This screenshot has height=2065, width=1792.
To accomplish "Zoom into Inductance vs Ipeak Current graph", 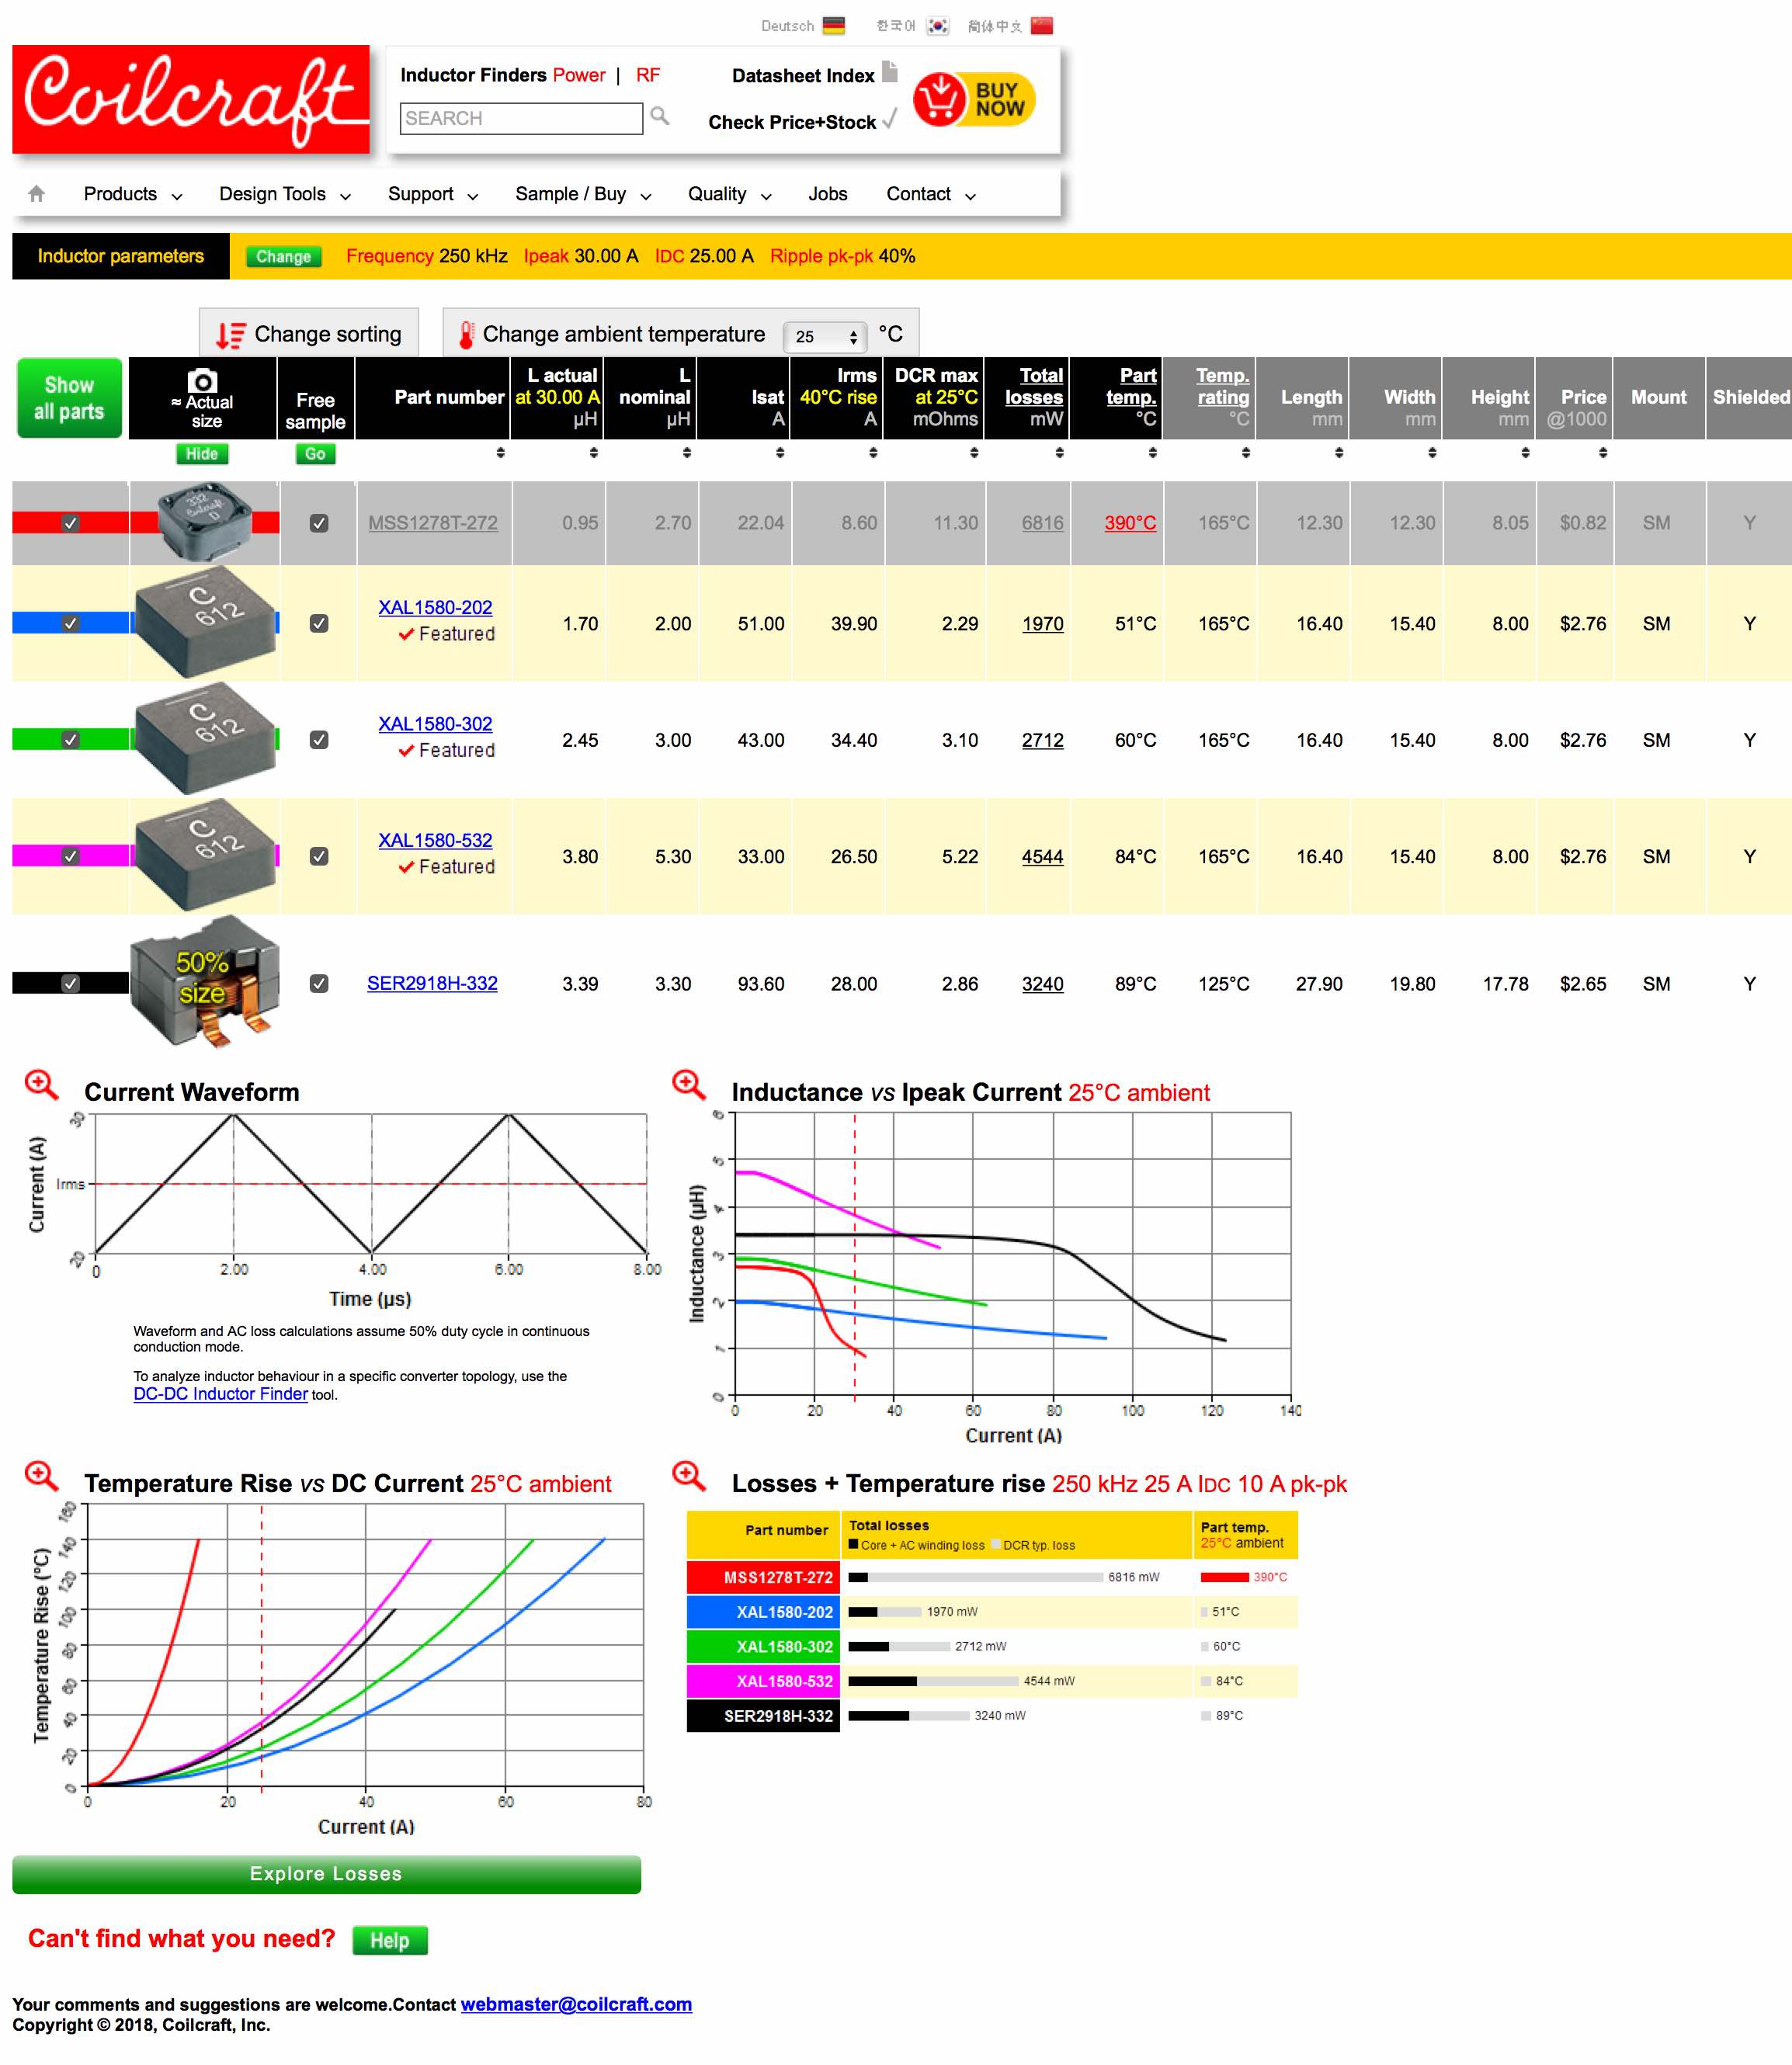I will (688, 1084).
